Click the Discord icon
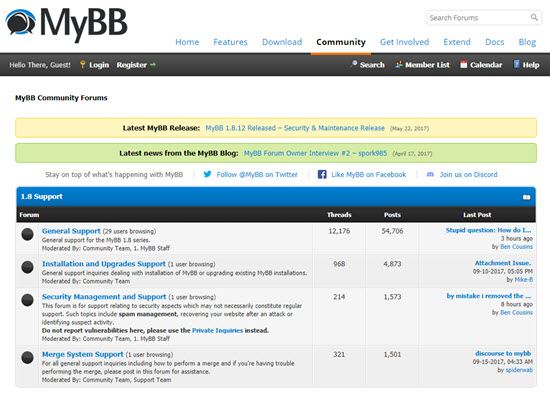The height and width of the screenshot is (393, 550). click(x=430, y=174)
